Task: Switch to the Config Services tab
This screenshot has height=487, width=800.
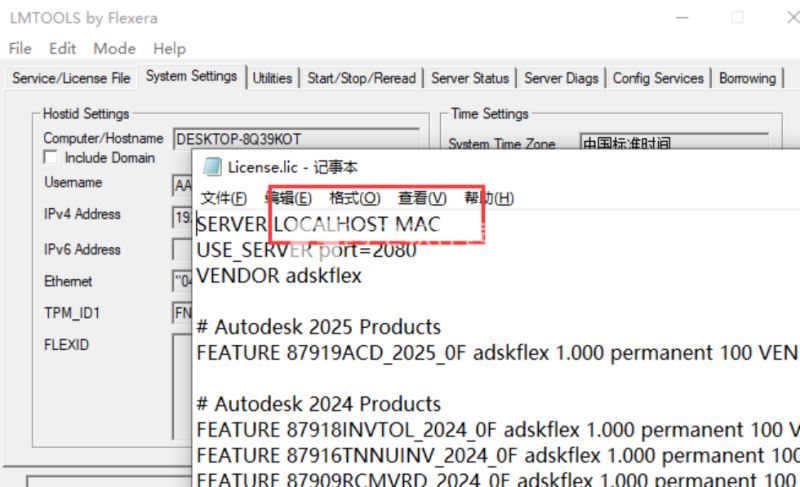Action: point(658,78)
